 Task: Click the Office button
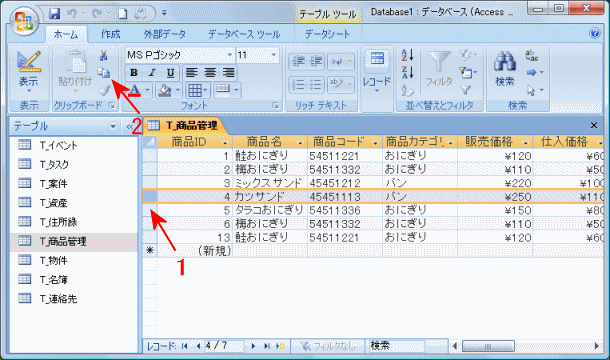(x=24, y=21)
